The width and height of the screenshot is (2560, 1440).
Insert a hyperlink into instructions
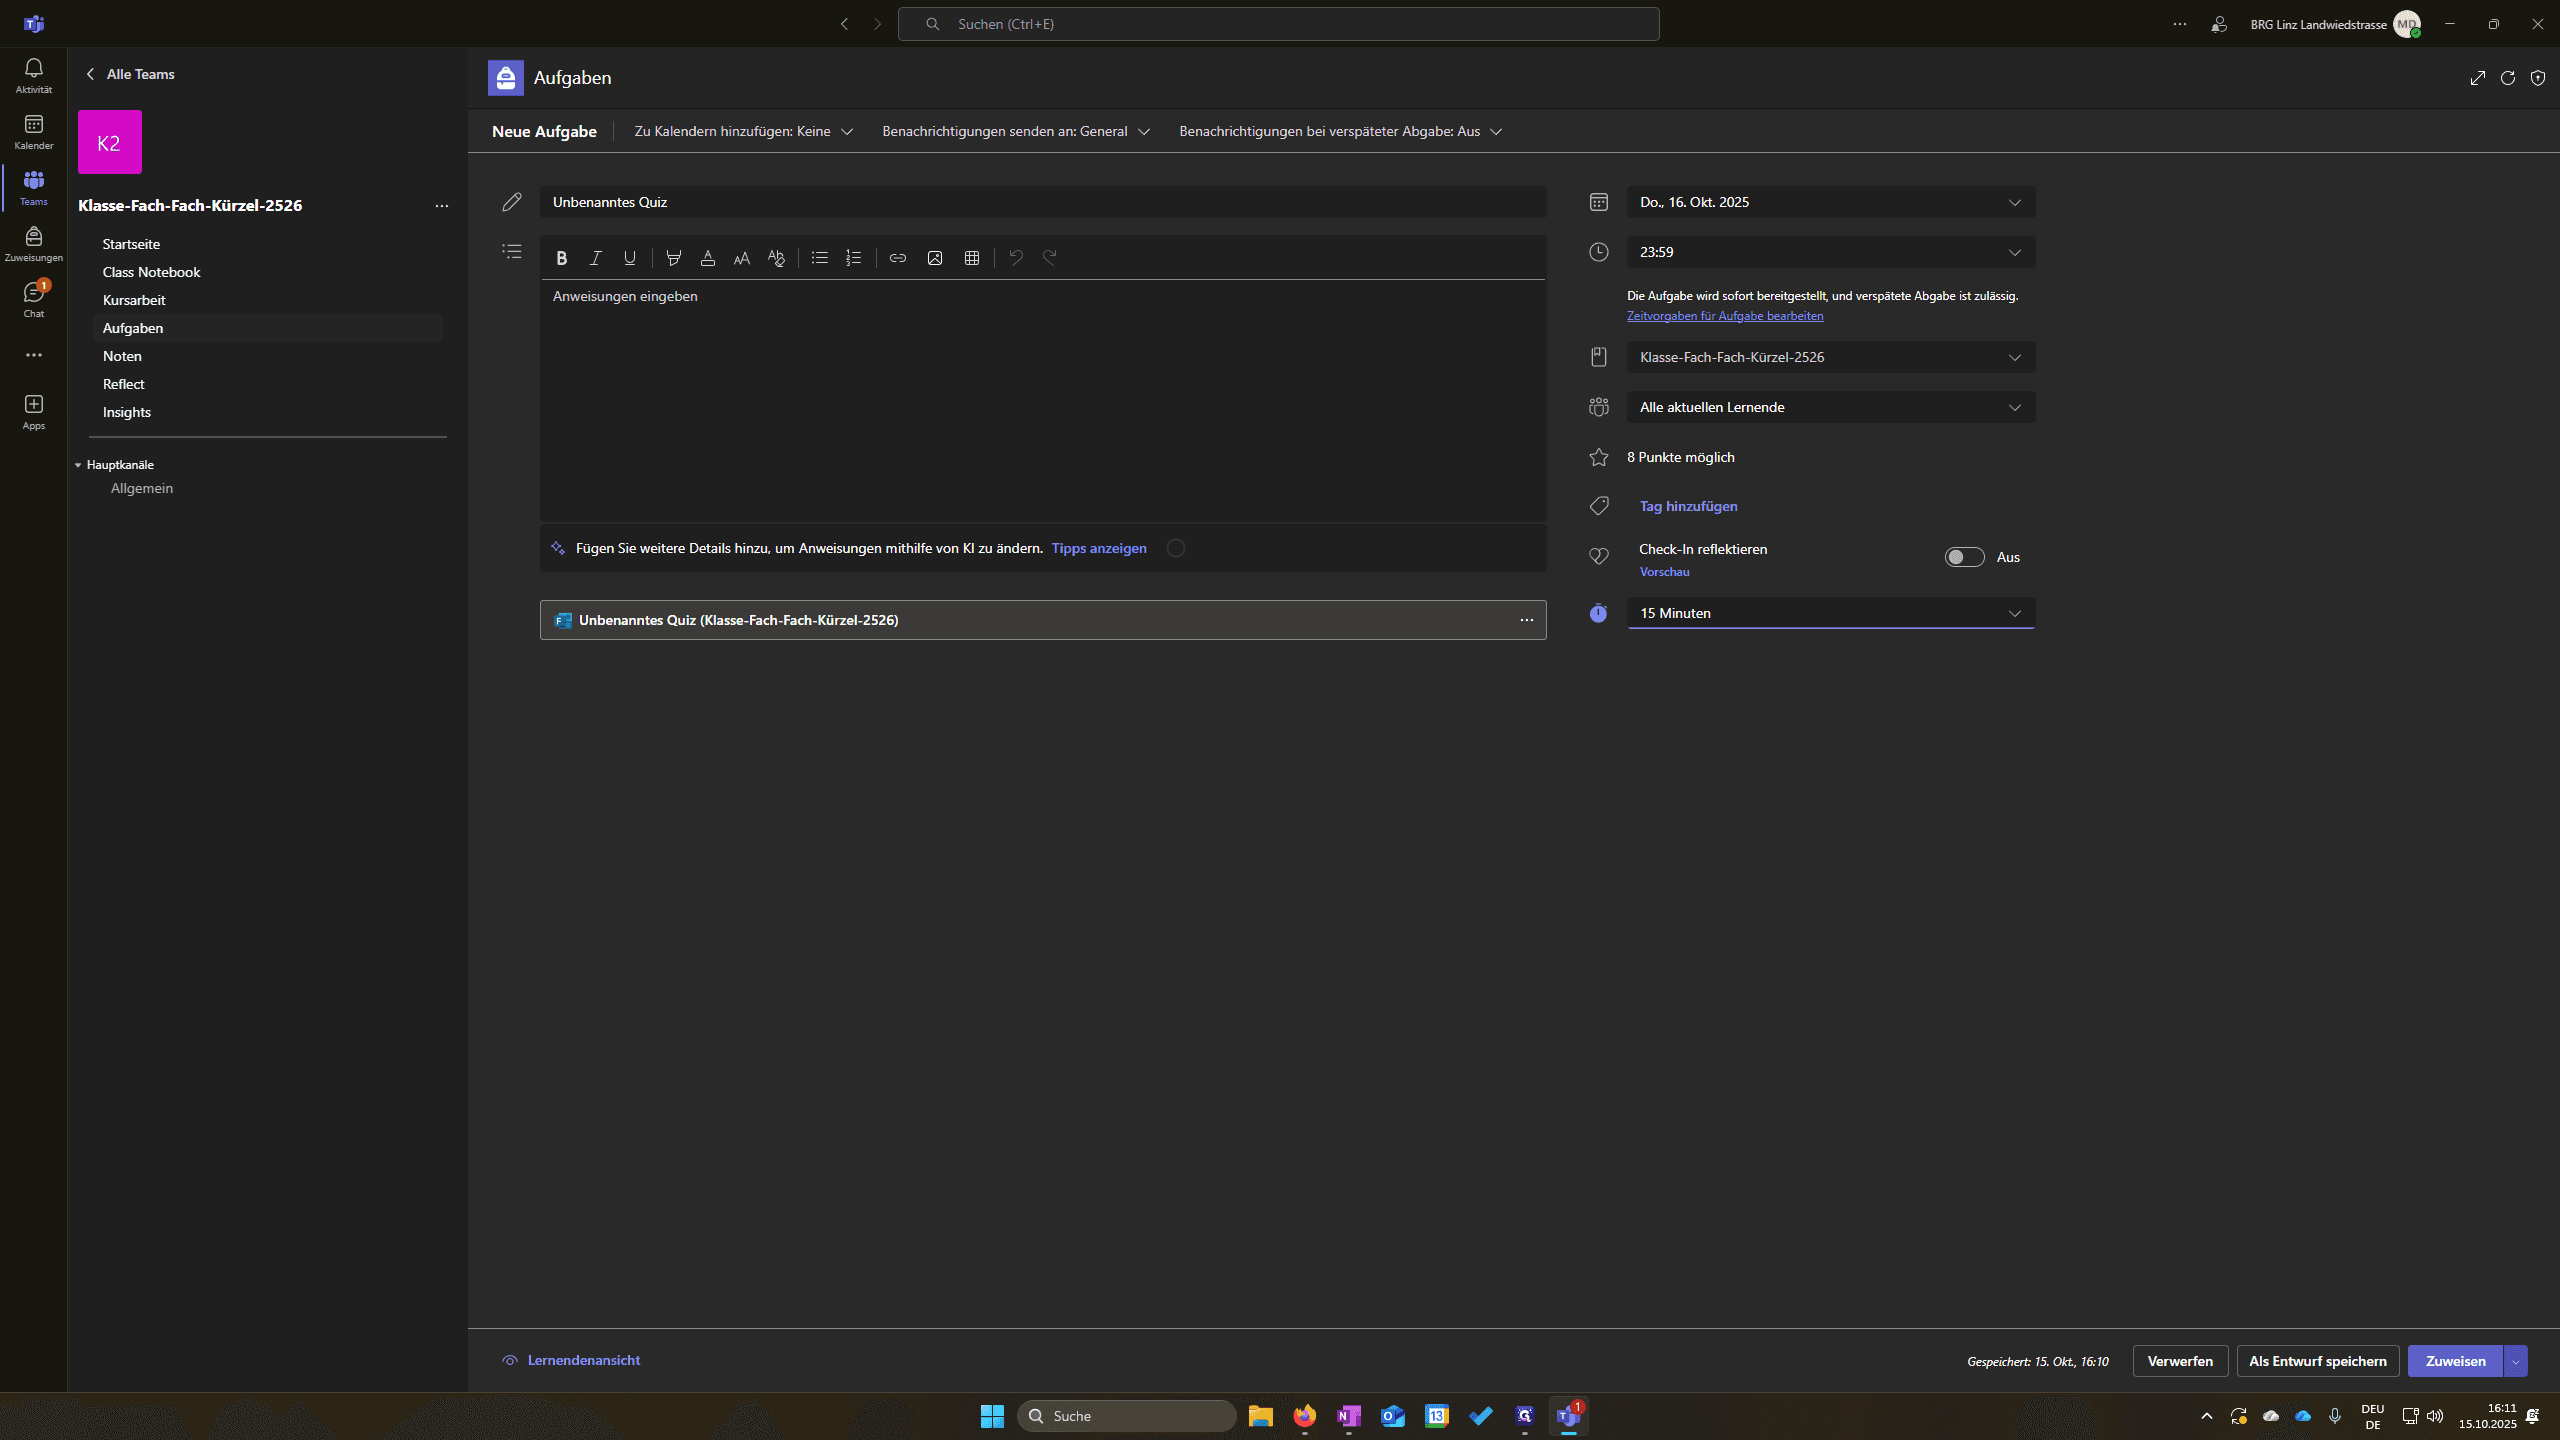click(898, 258)
